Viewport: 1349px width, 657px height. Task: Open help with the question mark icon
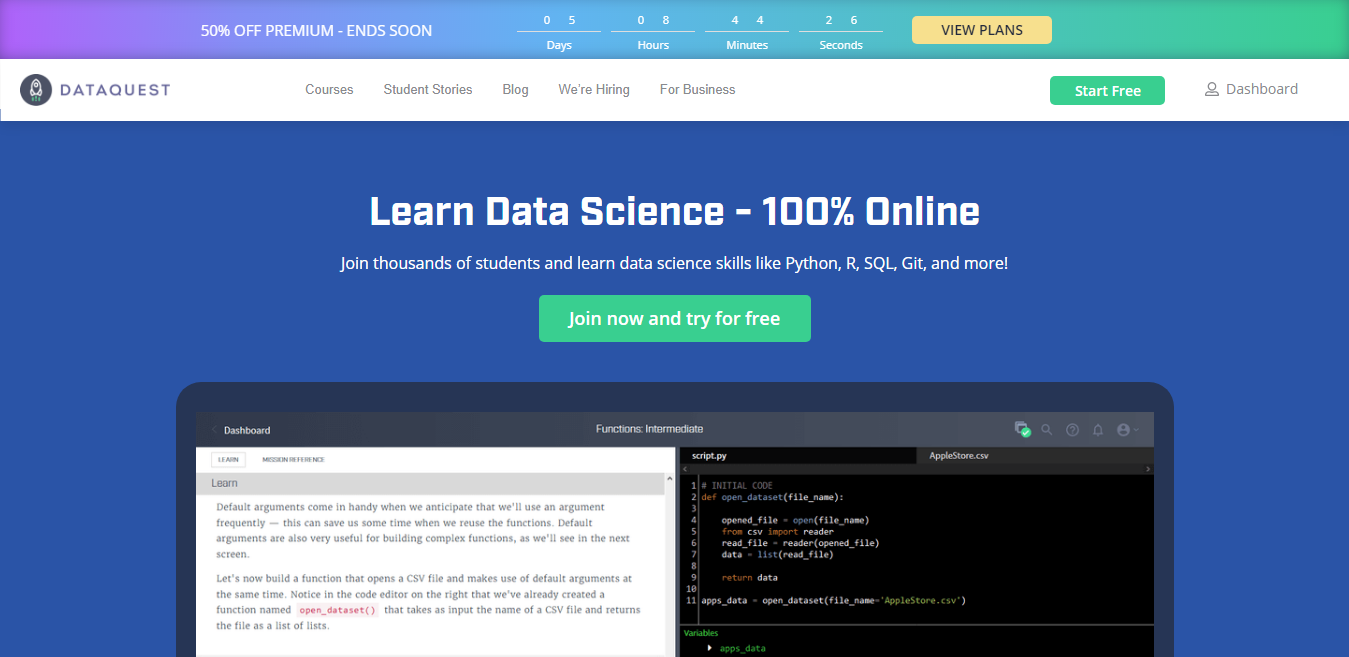click(x=1072, y=430)
